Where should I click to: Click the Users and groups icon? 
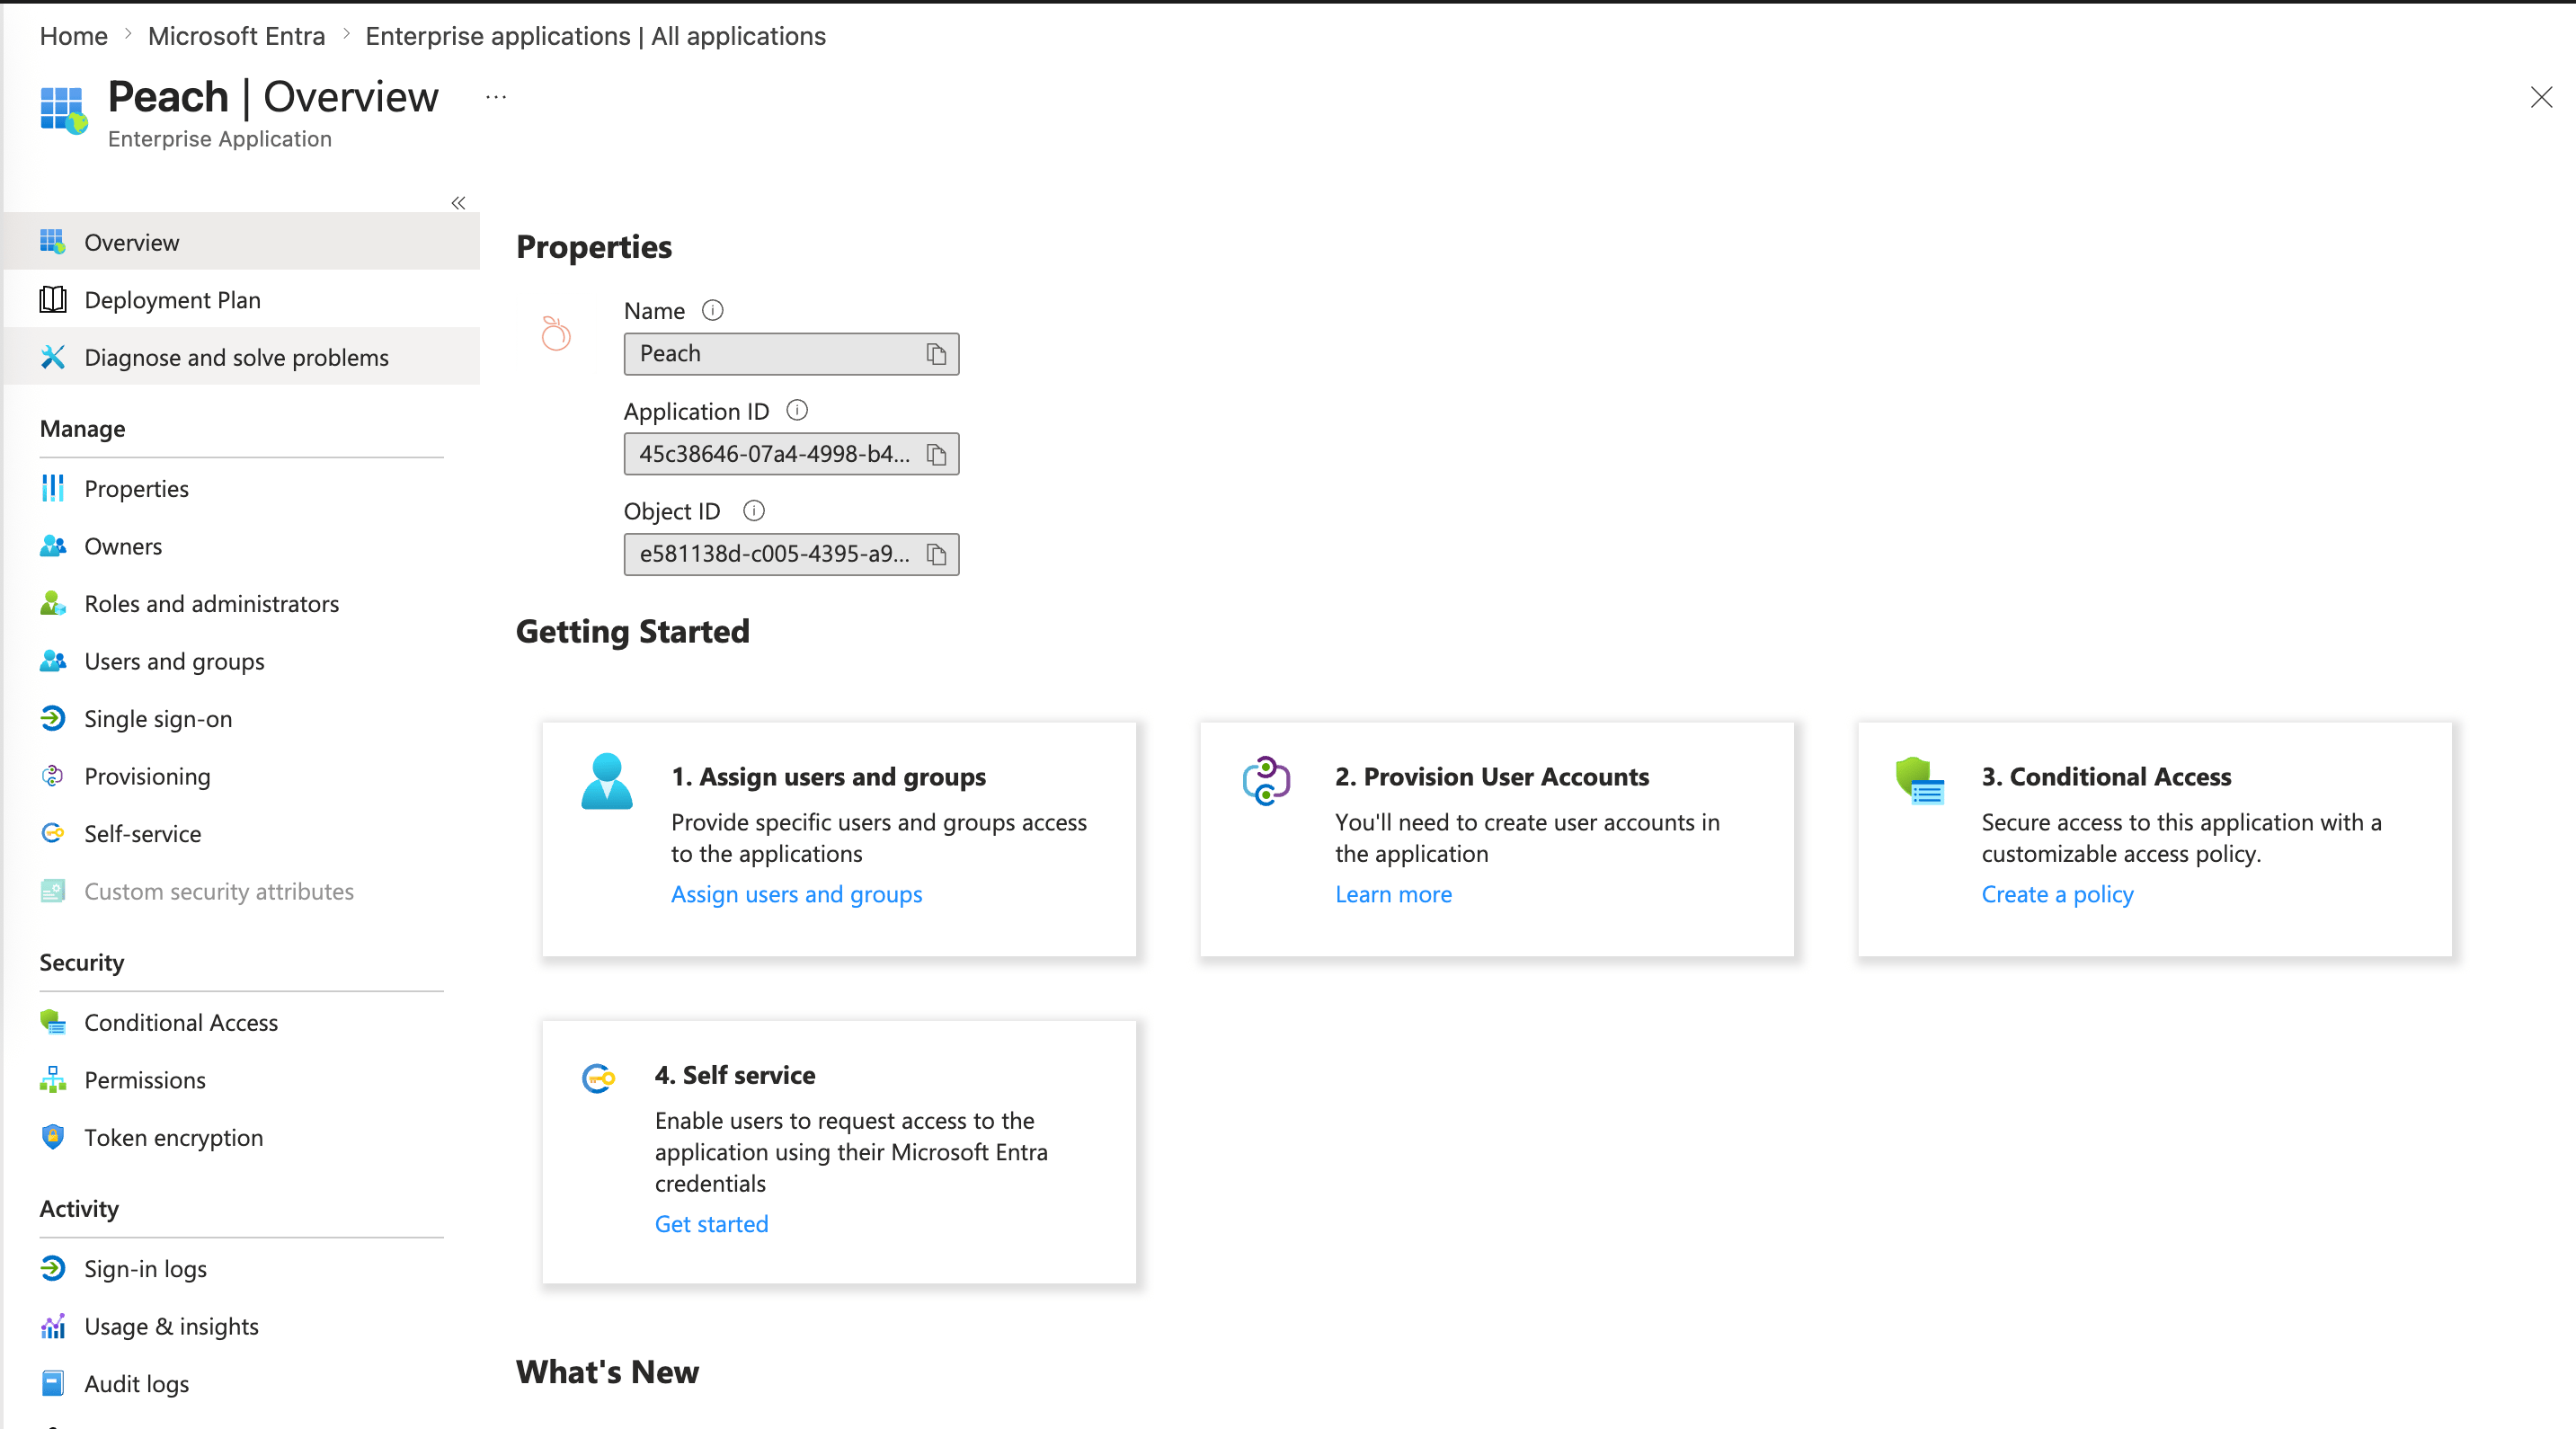[52, 661]
